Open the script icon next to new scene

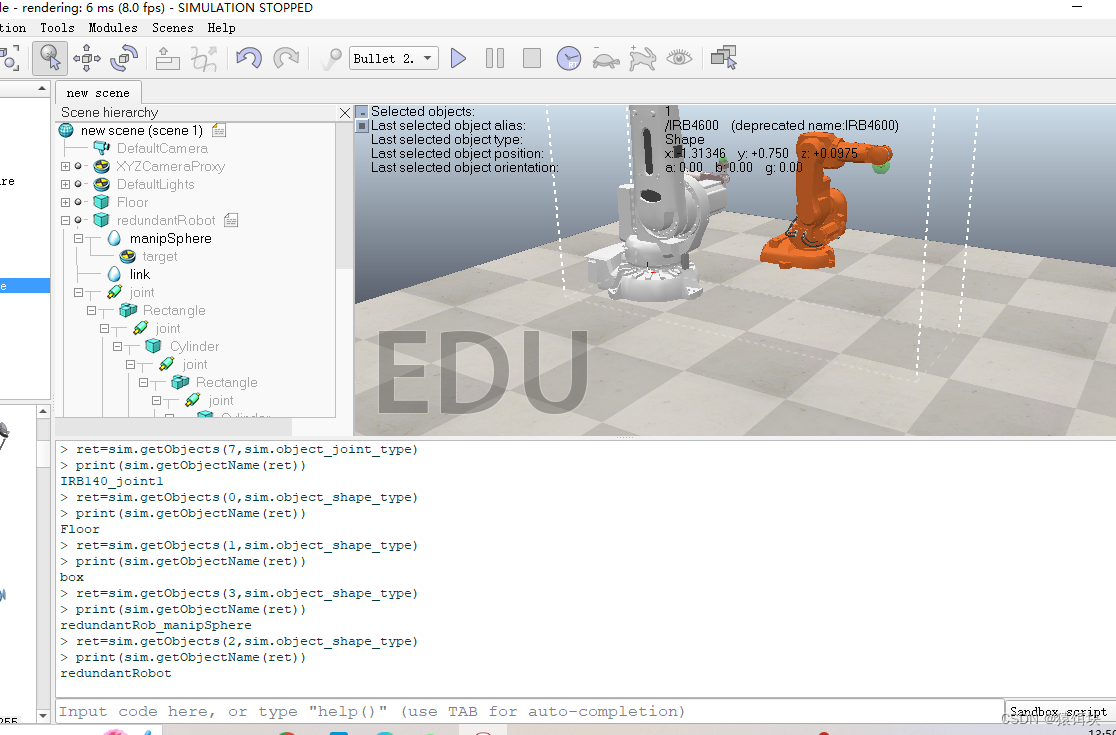(219, 130)
